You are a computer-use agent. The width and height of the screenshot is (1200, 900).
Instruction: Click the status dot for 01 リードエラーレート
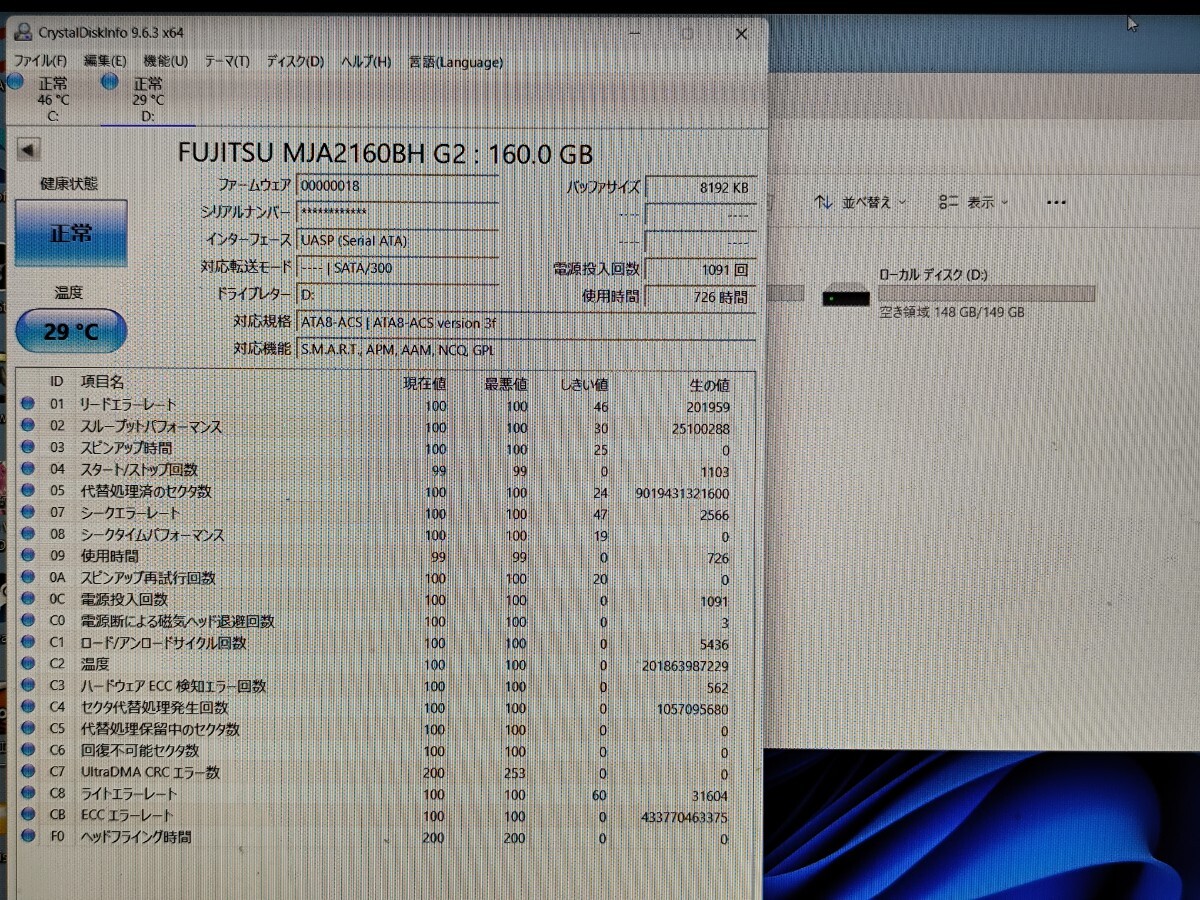(28, 404)
